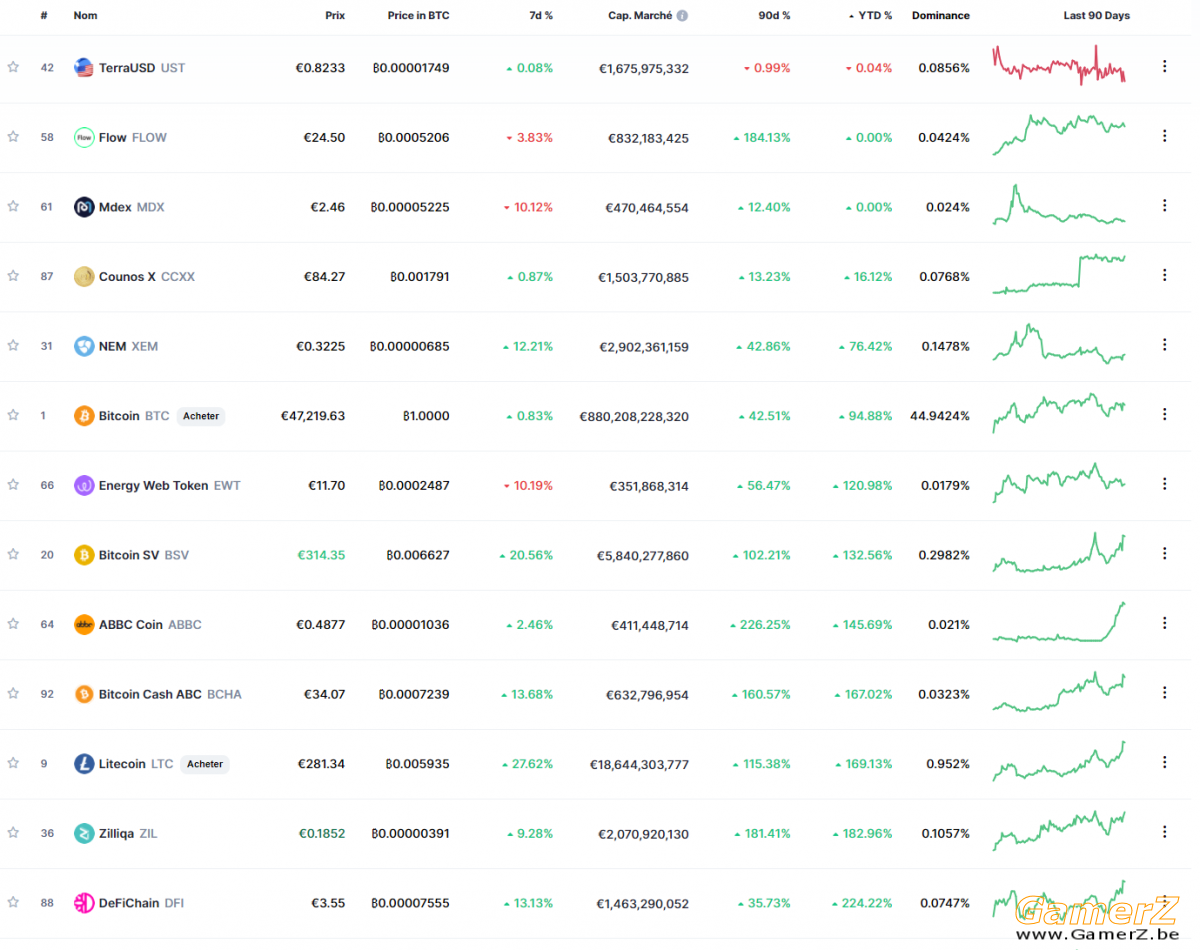1200x950 pixels.
Task: Open the three-dot menu for Bitcoin SV
Action: coord(1164,553)
